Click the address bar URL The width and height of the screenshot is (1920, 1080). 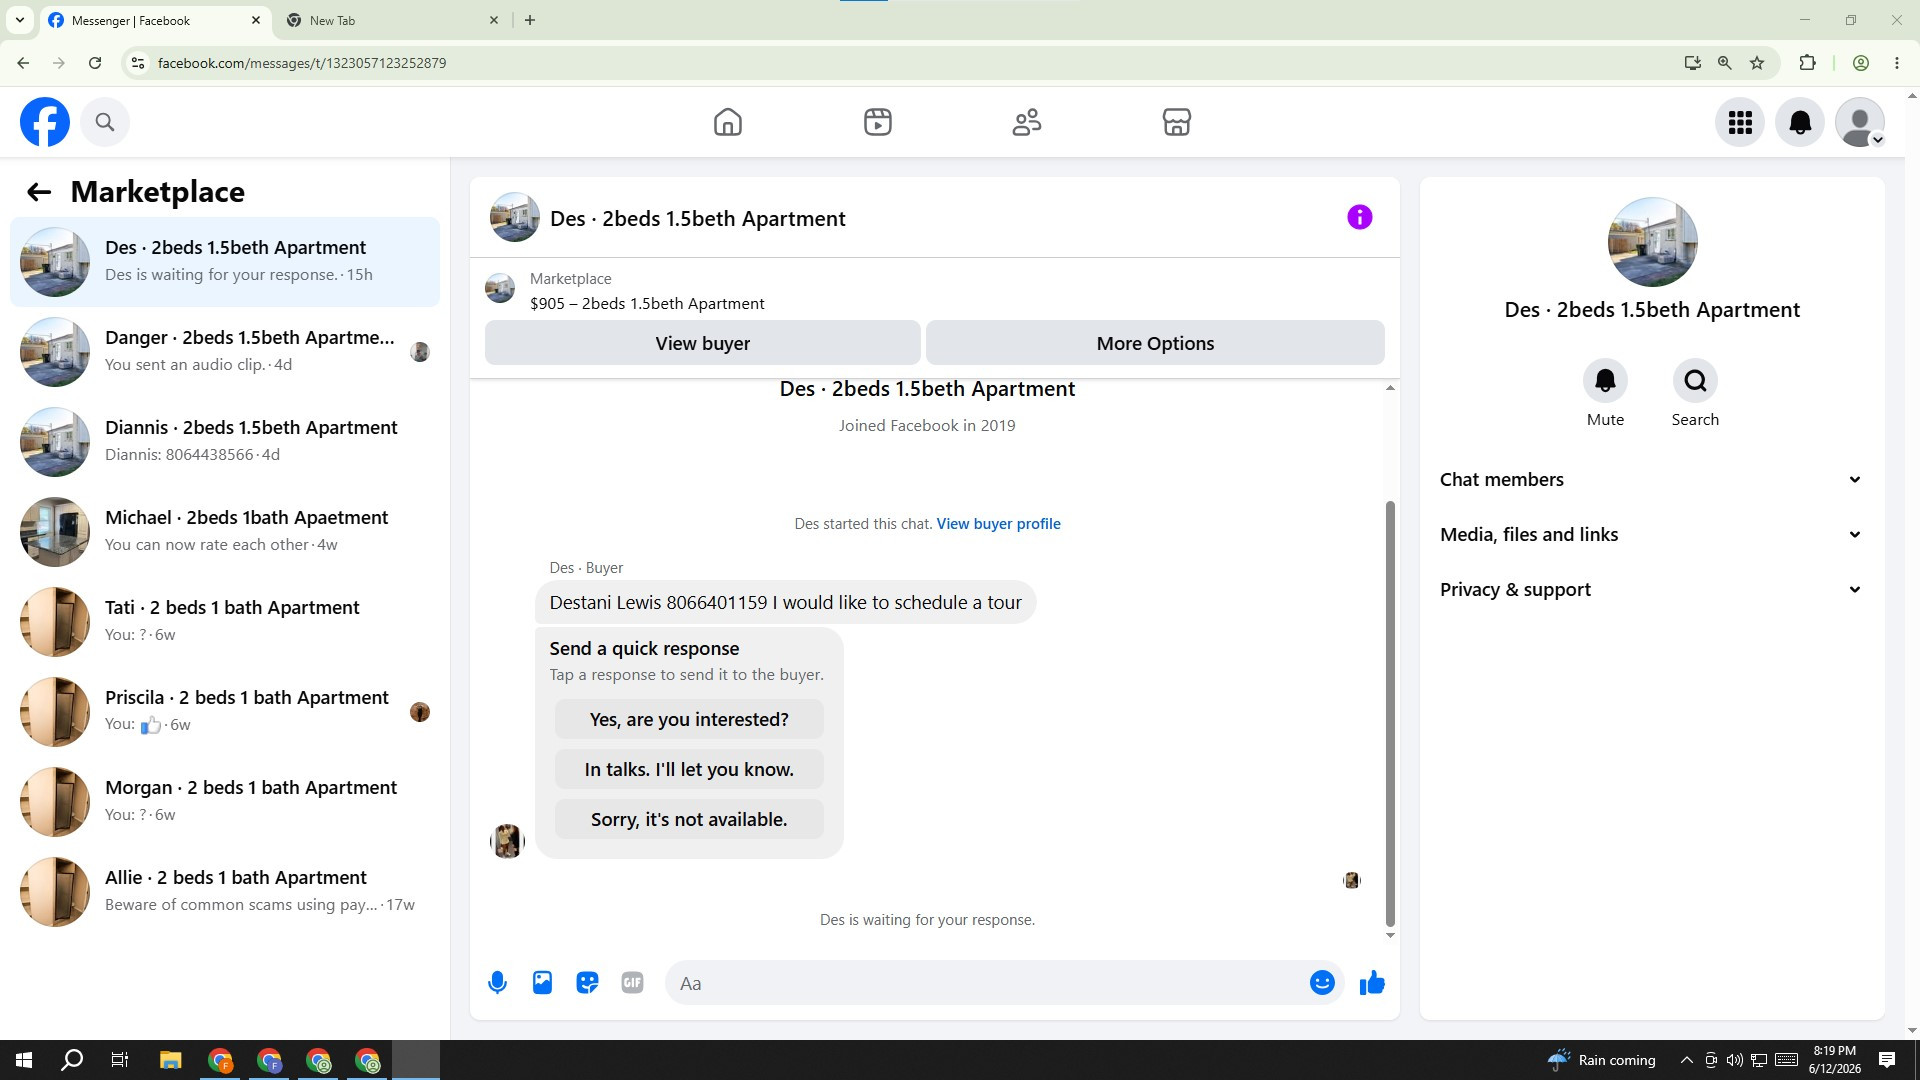coord(302,63)
